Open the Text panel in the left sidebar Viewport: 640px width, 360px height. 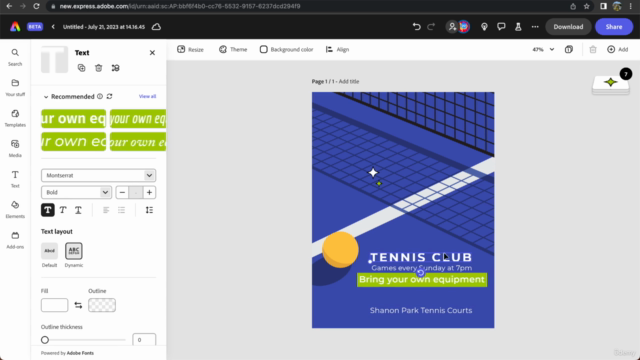click(x=15, y=179)
